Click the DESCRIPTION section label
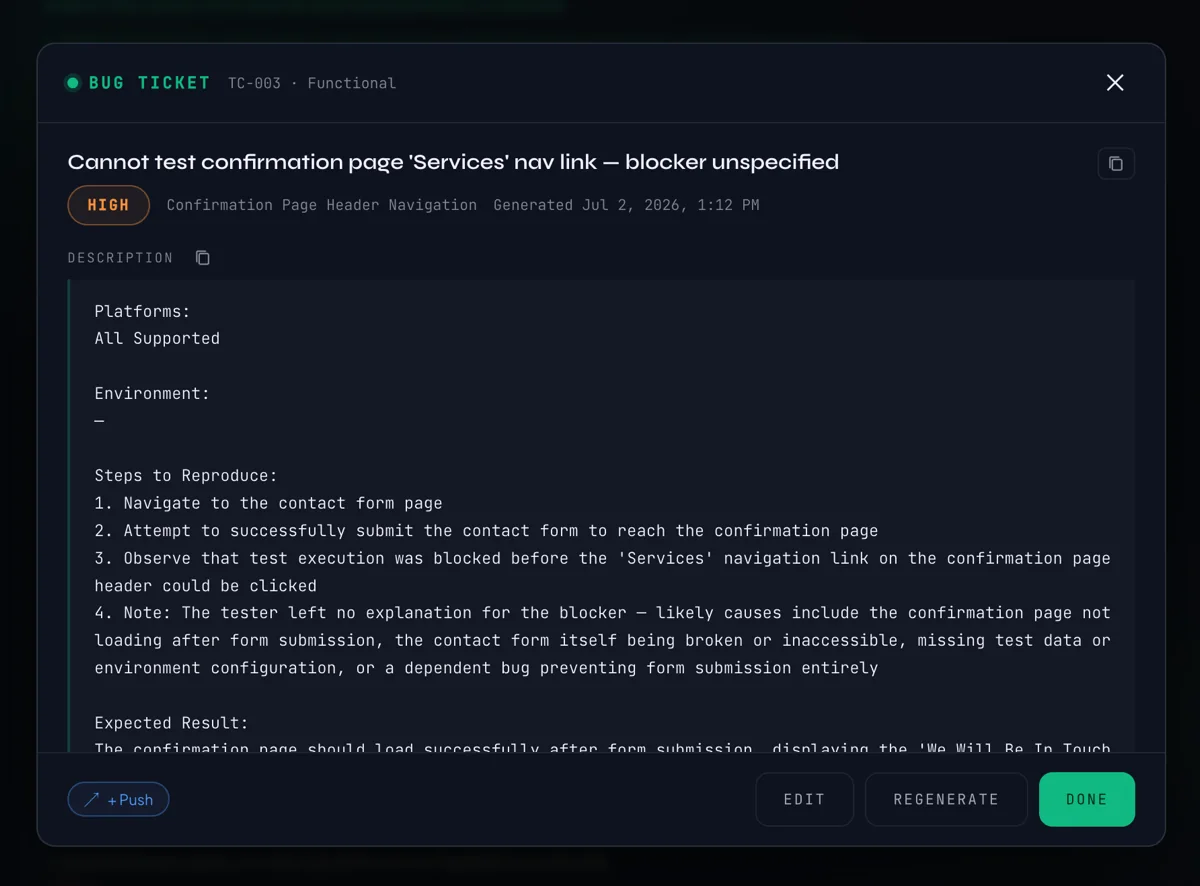This screenshot has width=1200, height=886. 120,258
